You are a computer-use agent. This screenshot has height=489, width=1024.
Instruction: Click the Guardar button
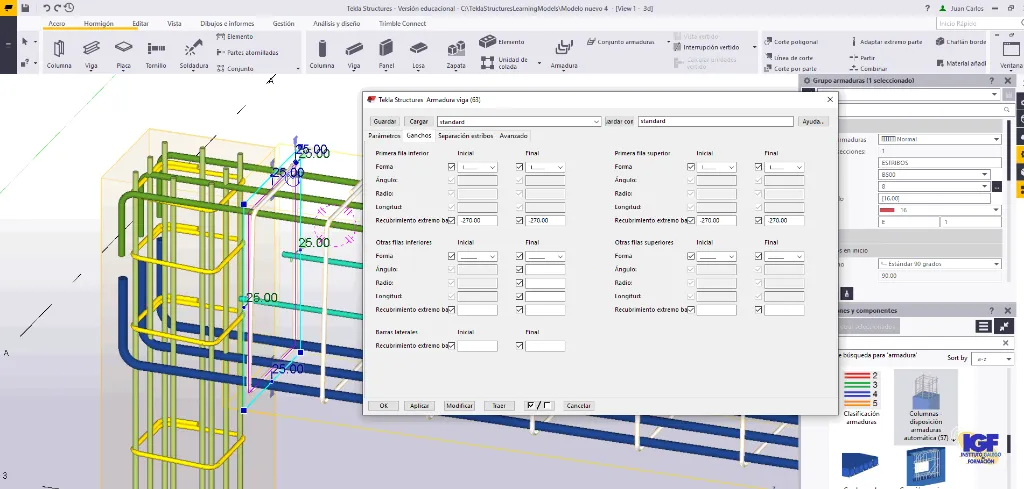click(x=385, y=121)
